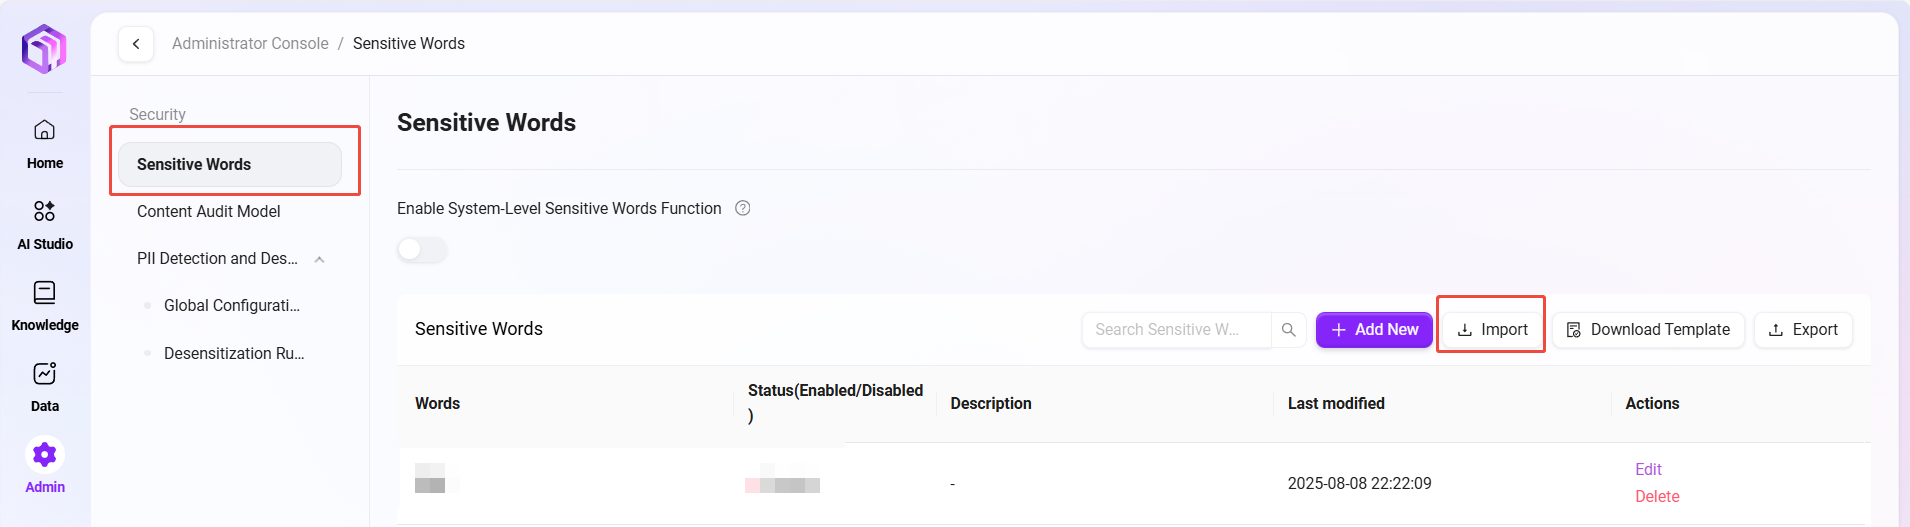Open the Home section

44,143
